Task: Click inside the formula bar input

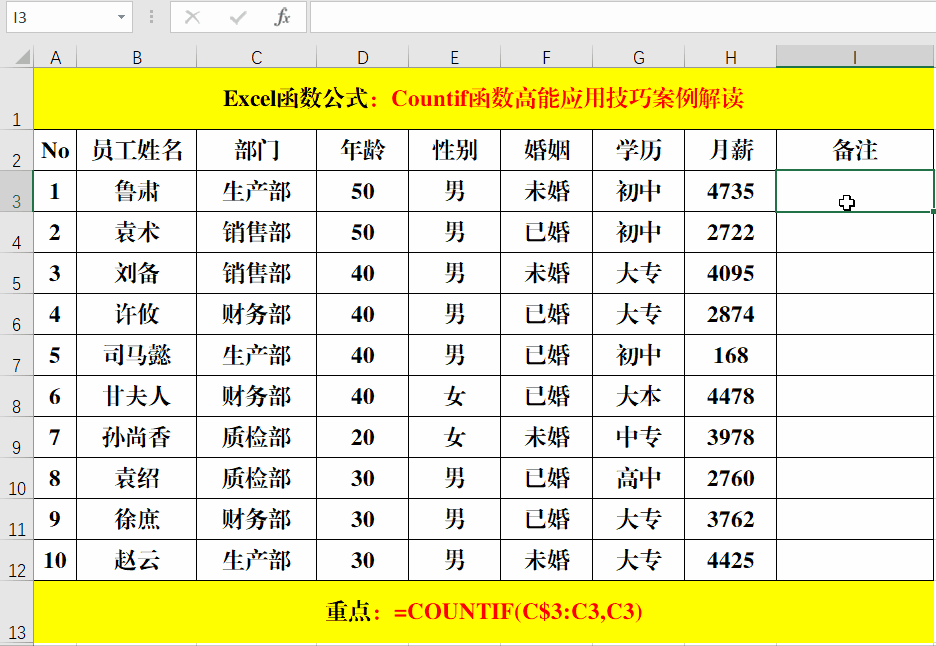Action: pyautogui.click(x=623, y=17)
